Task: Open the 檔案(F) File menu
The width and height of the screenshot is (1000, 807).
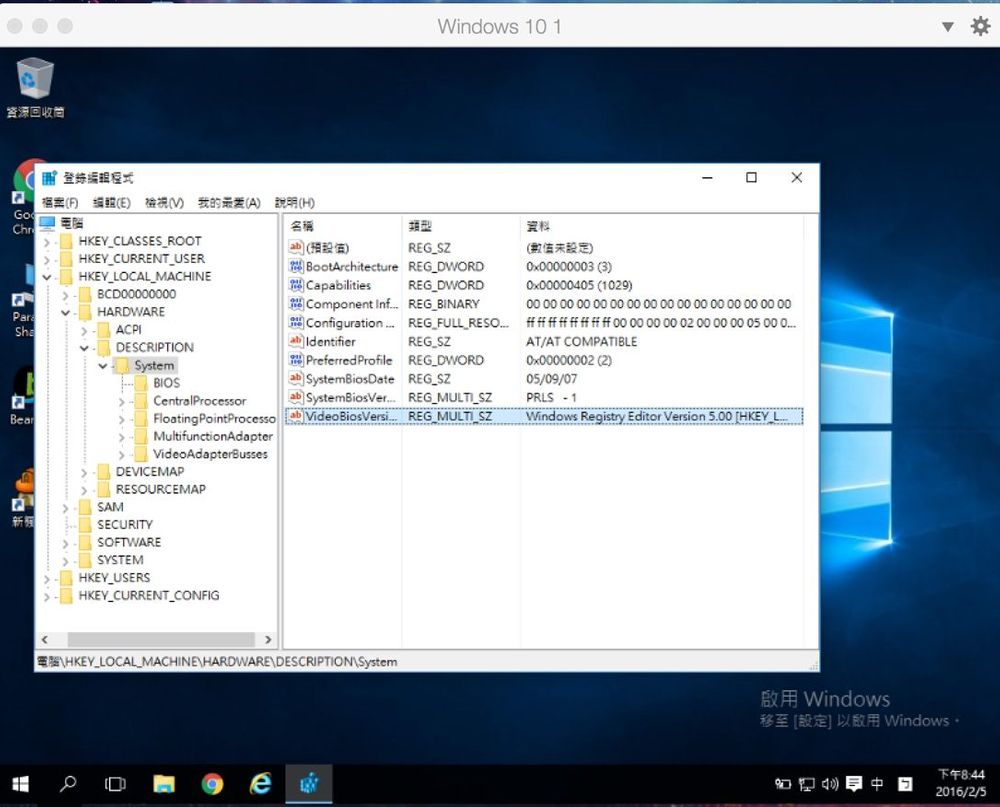Action: click(60, 203)
